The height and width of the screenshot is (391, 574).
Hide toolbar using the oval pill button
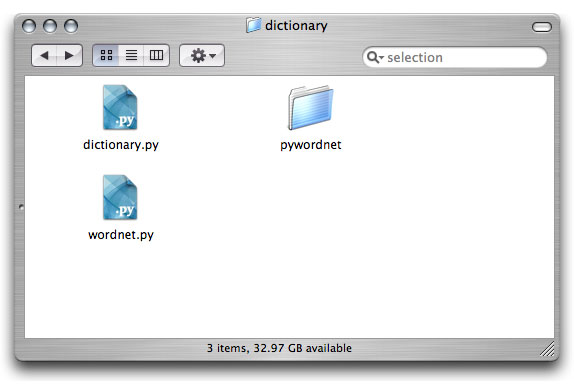(542, 27)
